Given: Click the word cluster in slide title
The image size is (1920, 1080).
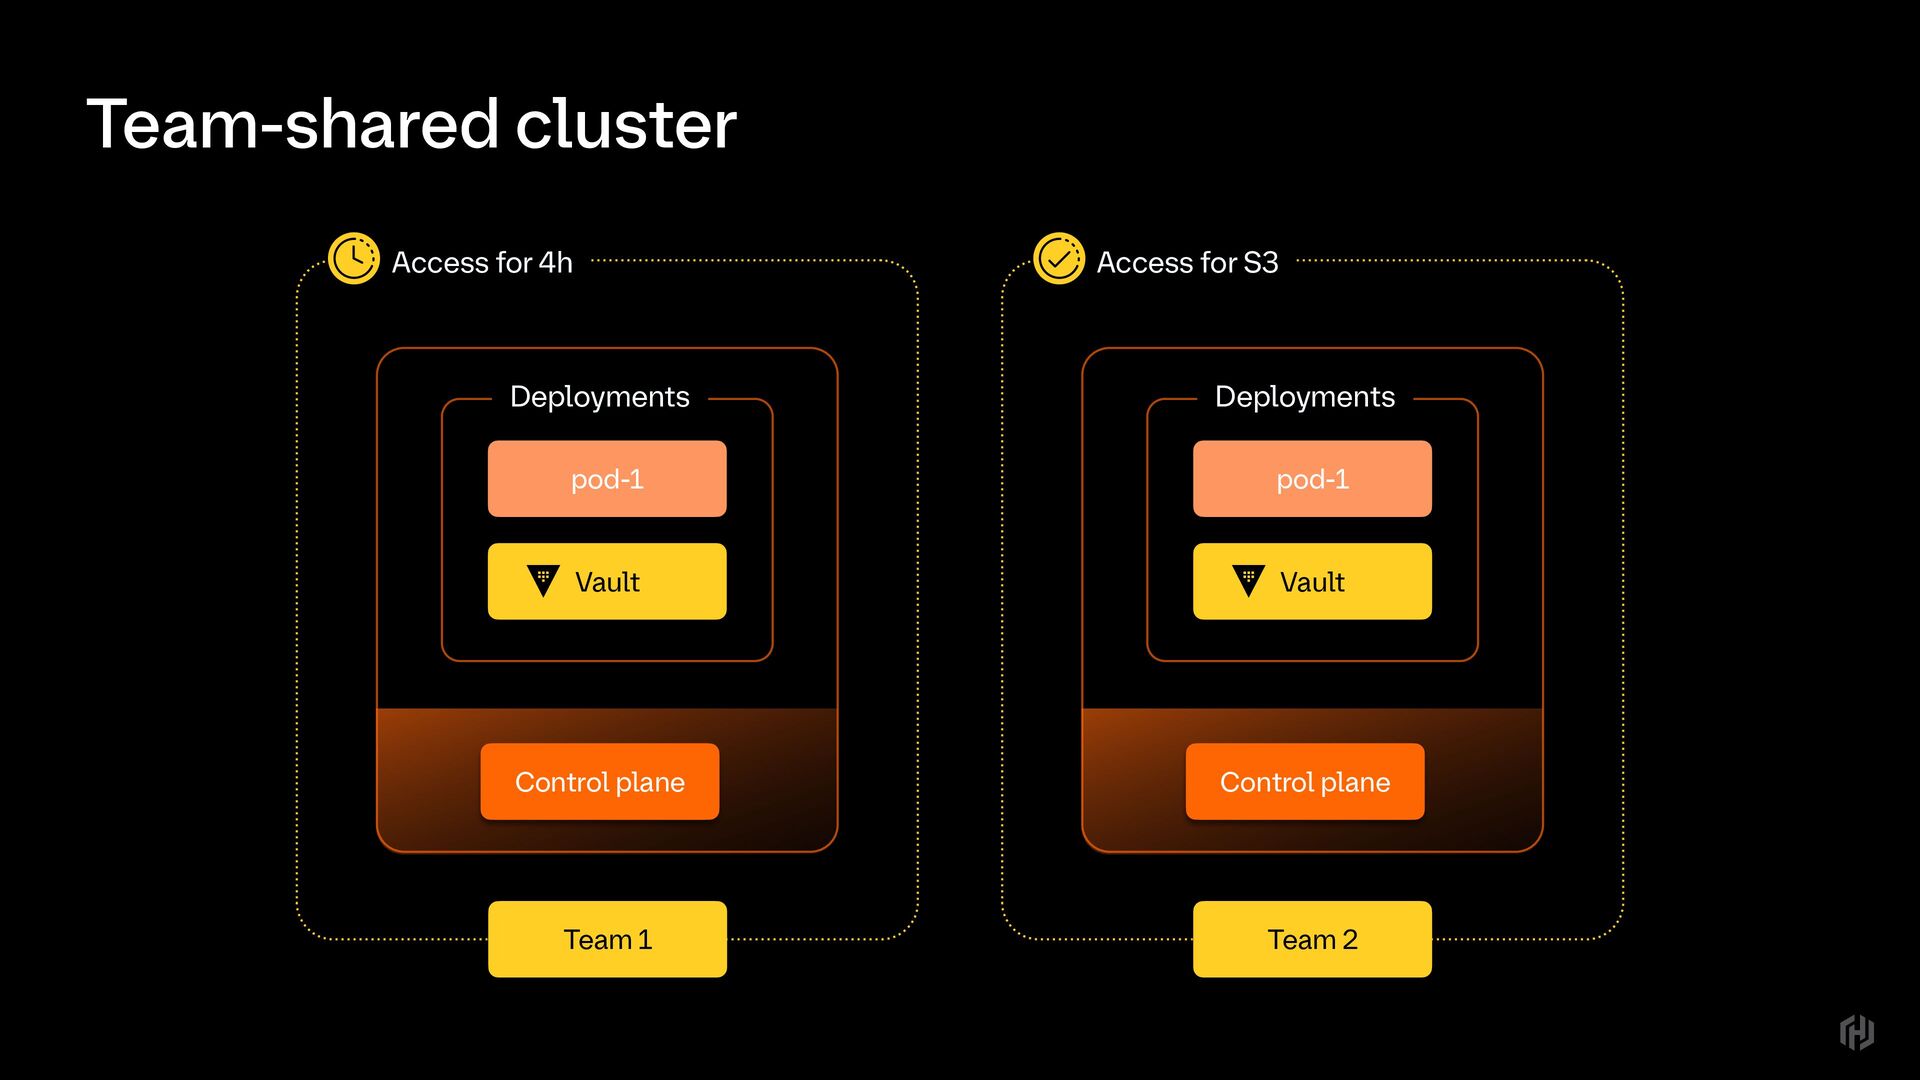Looking at the screenshot, I should point(626,125).
